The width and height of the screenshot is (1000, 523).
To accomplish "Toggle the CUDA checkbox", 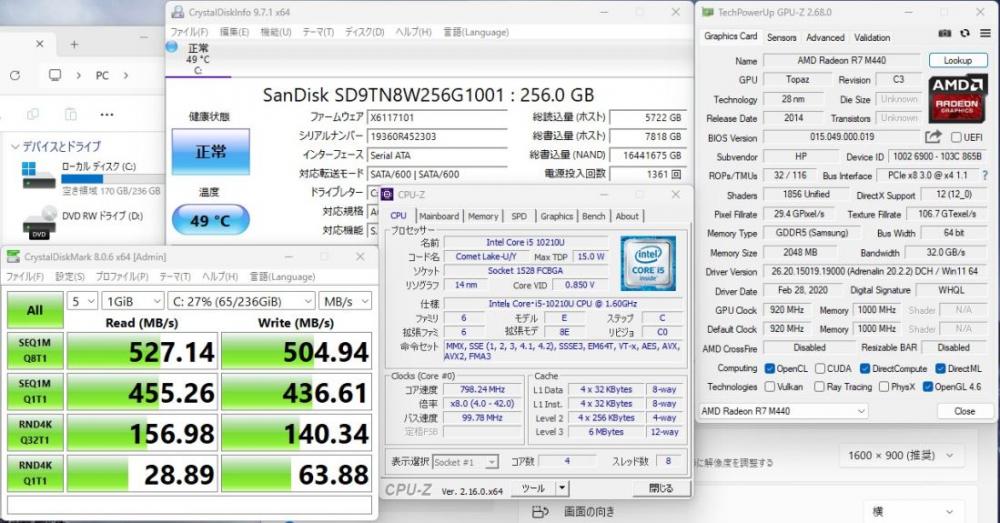I will pyautogui.click(x=820, y=368).
